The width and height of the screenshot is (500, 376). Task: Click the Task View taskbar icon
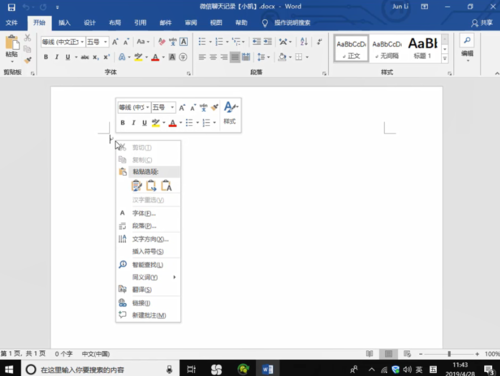click(191, 369)
